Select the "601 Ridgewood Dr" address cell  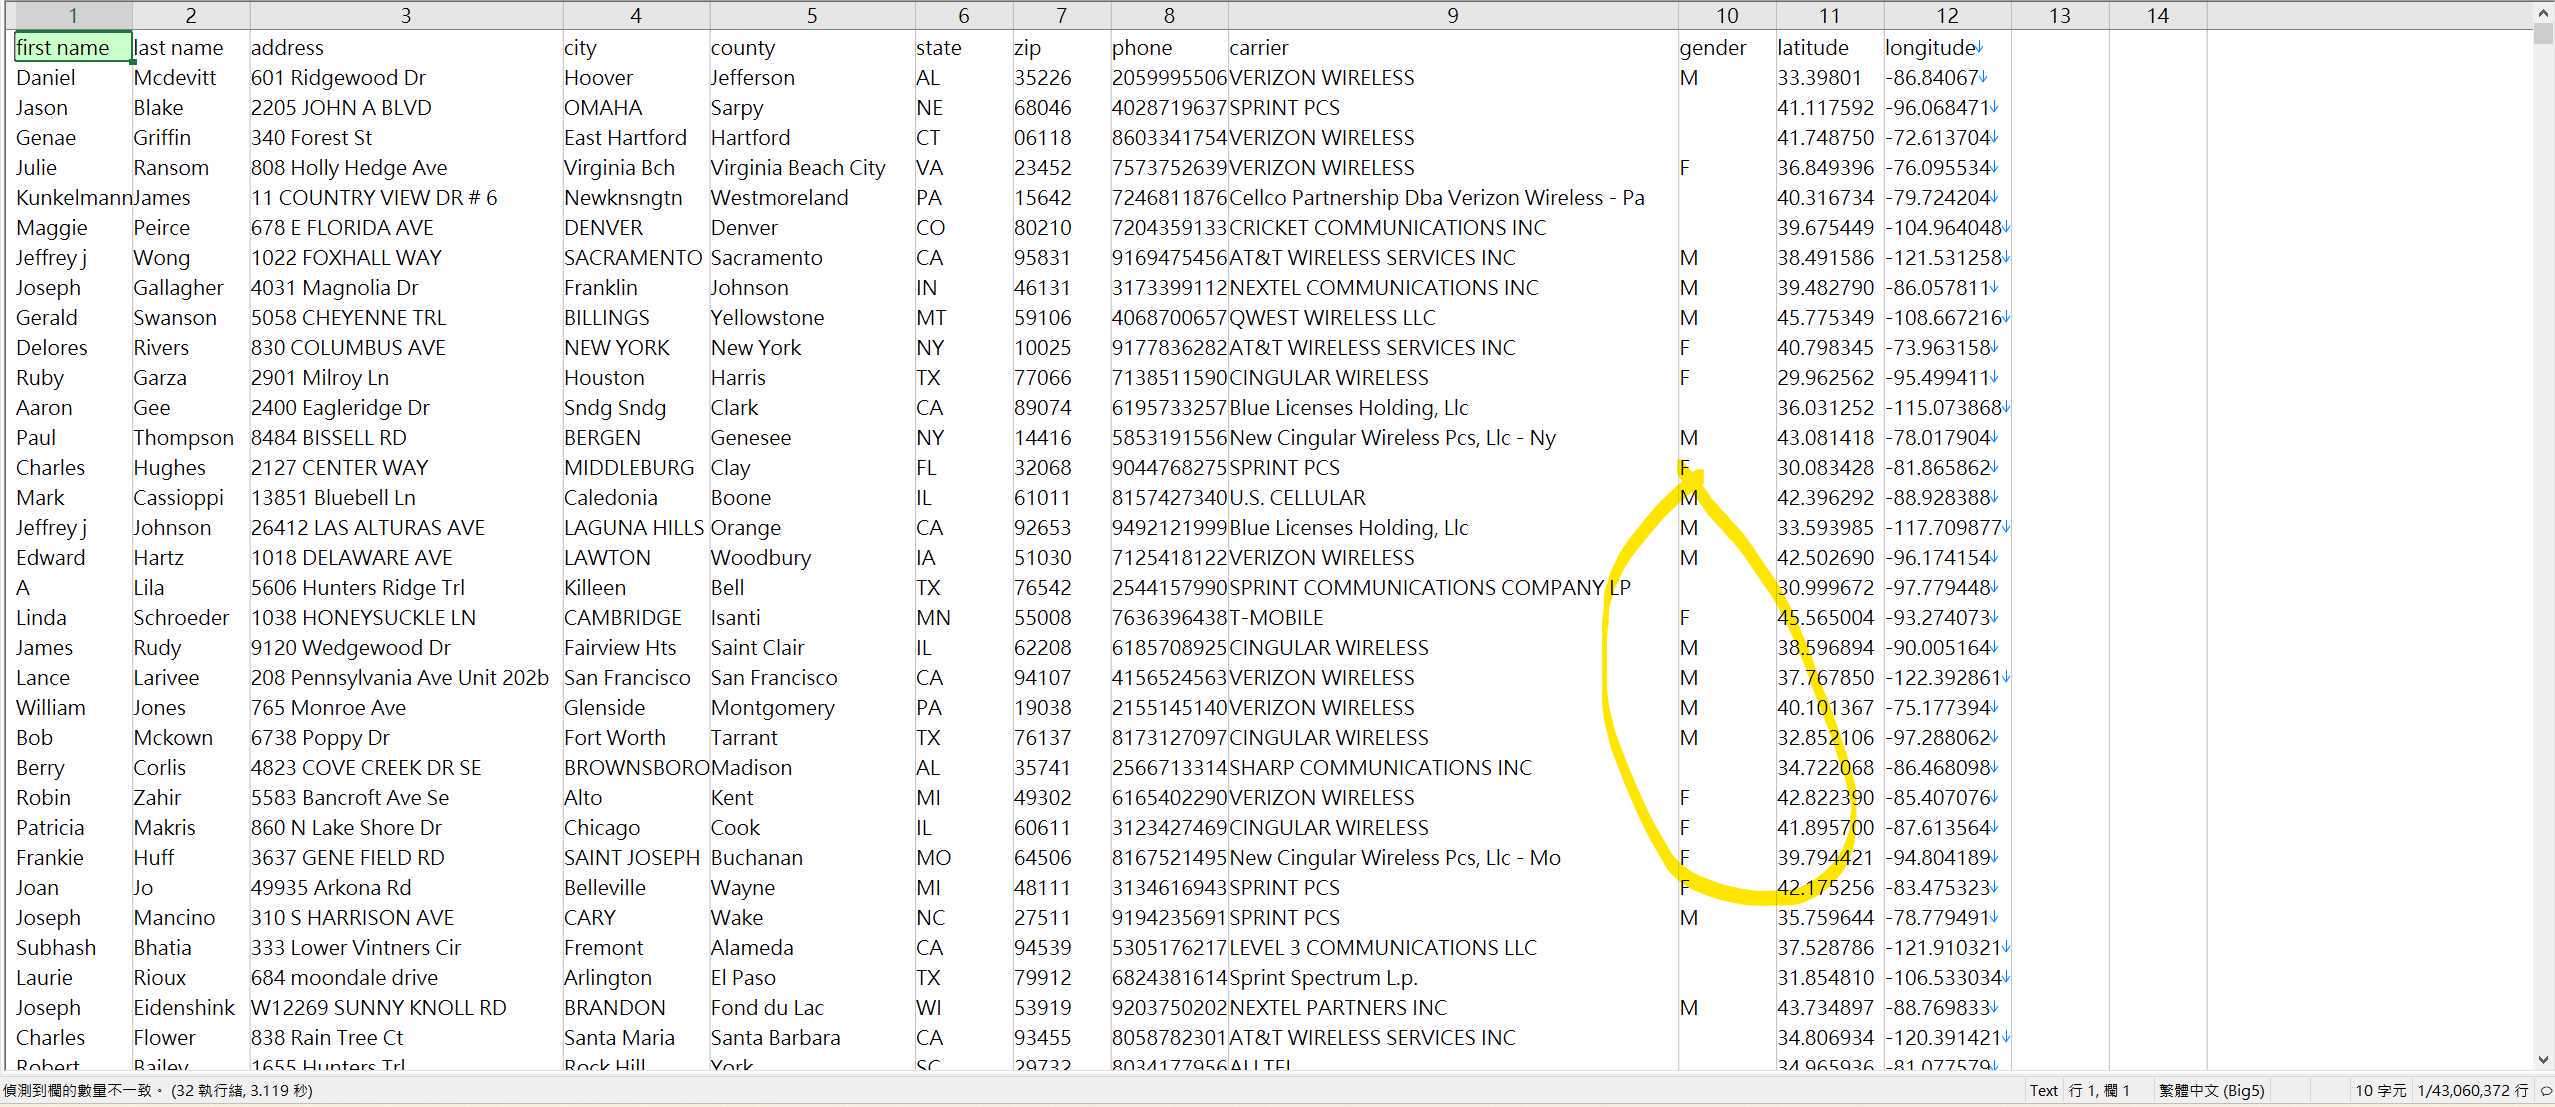pos(406,77)
